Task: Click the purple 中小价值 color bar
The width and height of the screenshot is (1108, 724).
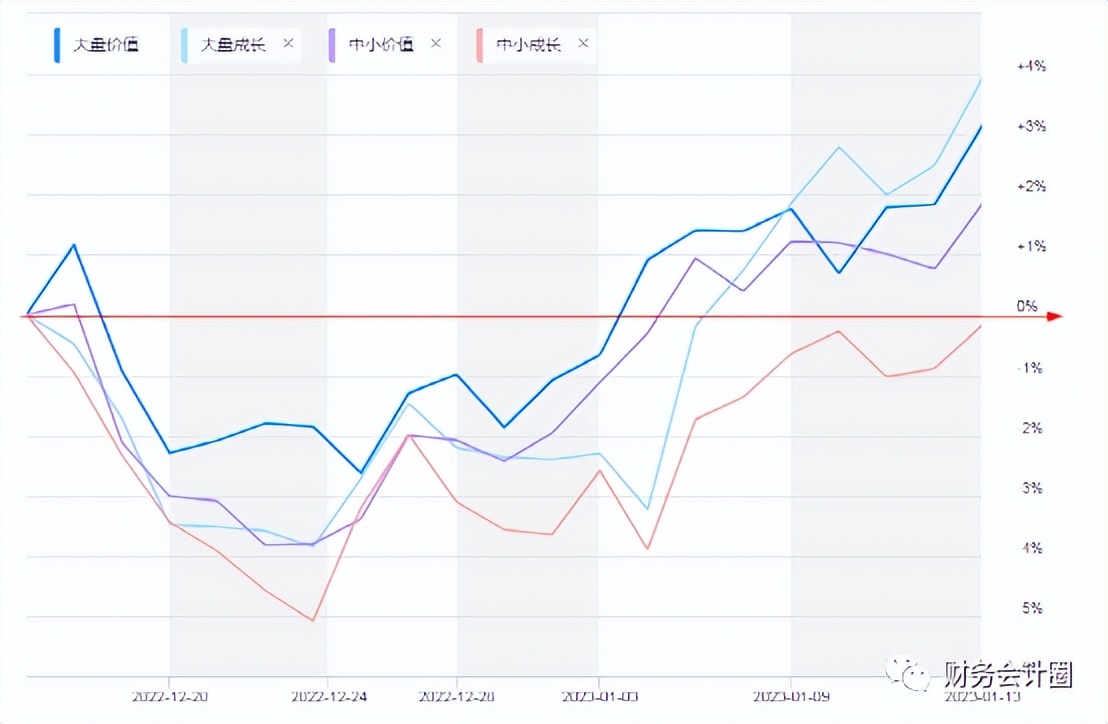Action: [x=332, y=45]
